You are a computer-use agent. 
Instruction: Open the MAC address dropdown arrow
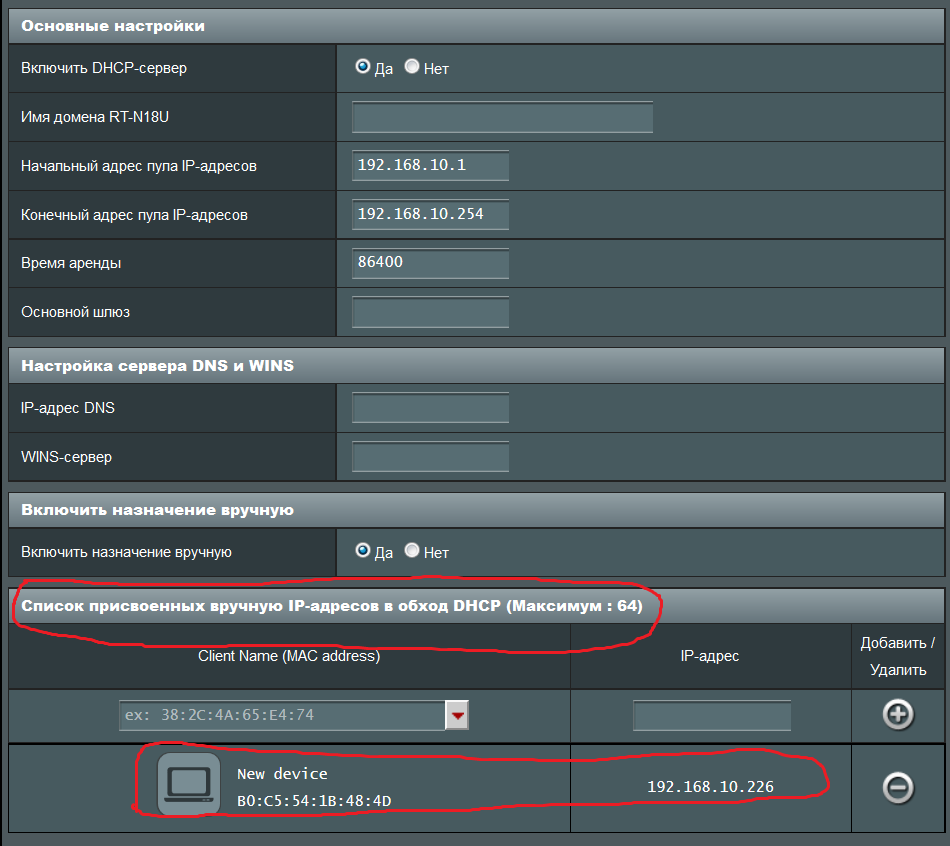[457, 715]
